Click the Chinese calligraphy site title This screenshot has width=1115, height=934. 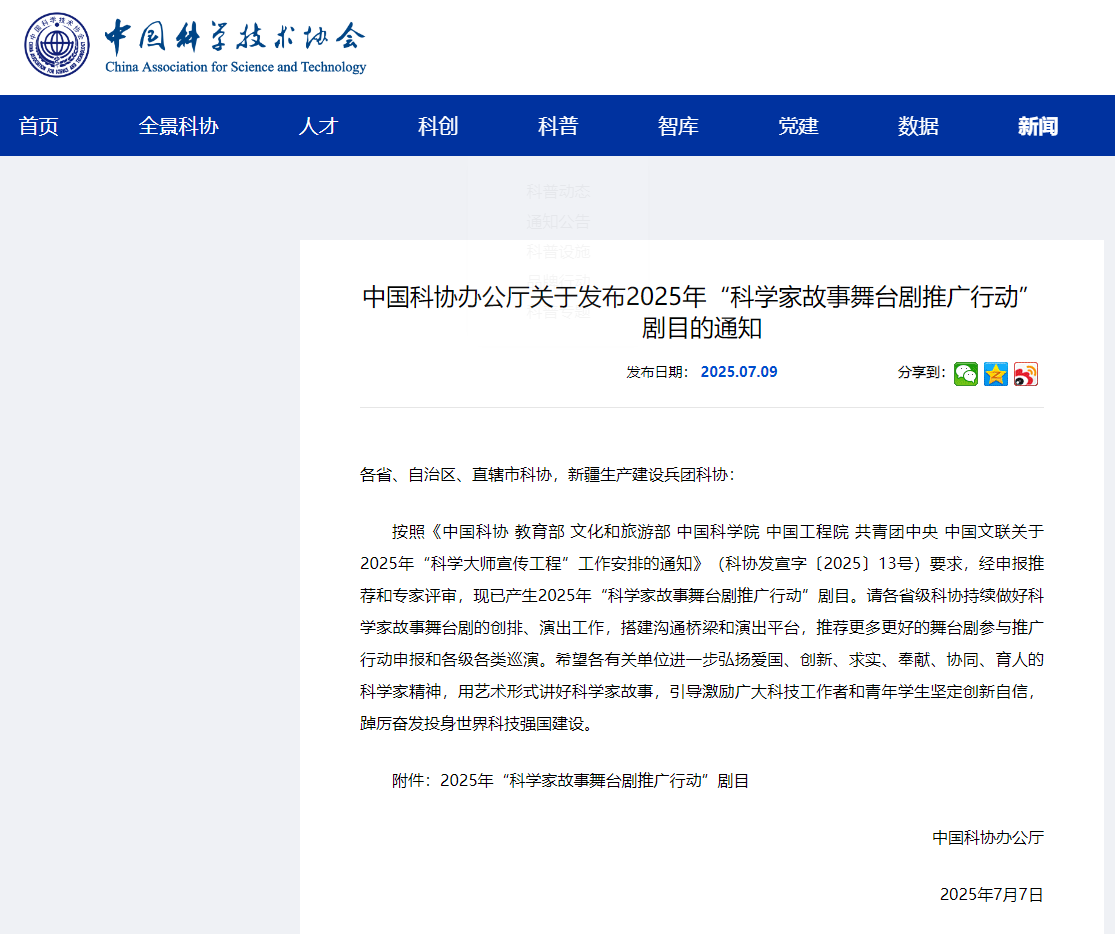pos(236,37)
